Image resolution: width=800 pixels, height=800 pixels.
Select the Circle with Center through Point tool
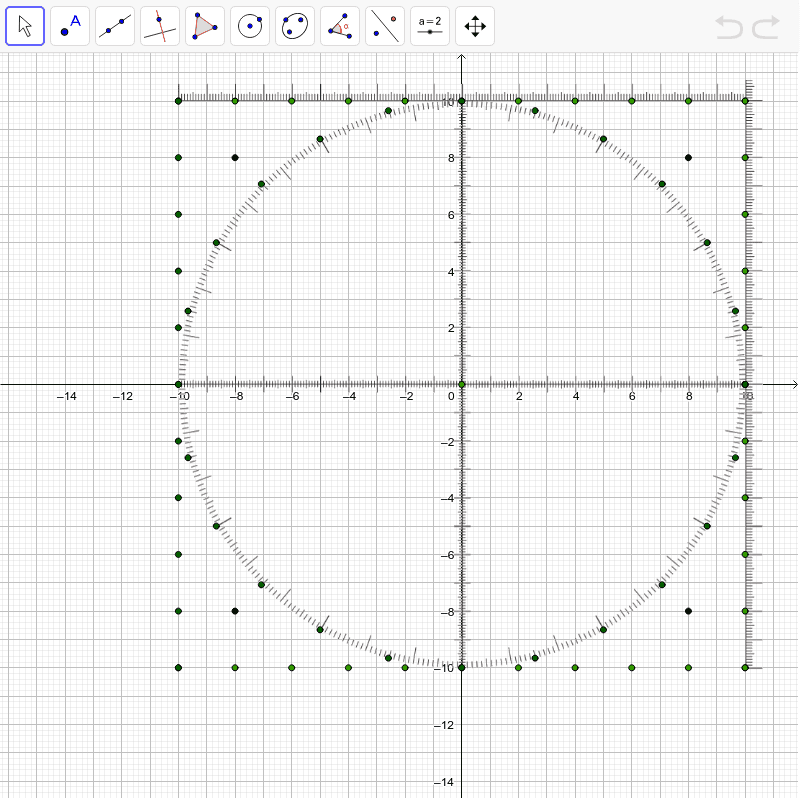(x=249, y=25)
